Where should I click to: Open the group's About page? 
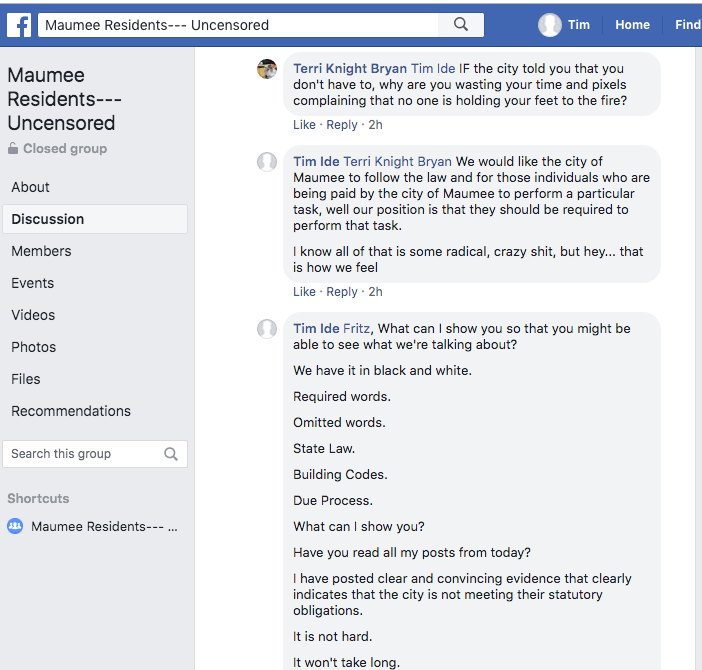(30, 187)
